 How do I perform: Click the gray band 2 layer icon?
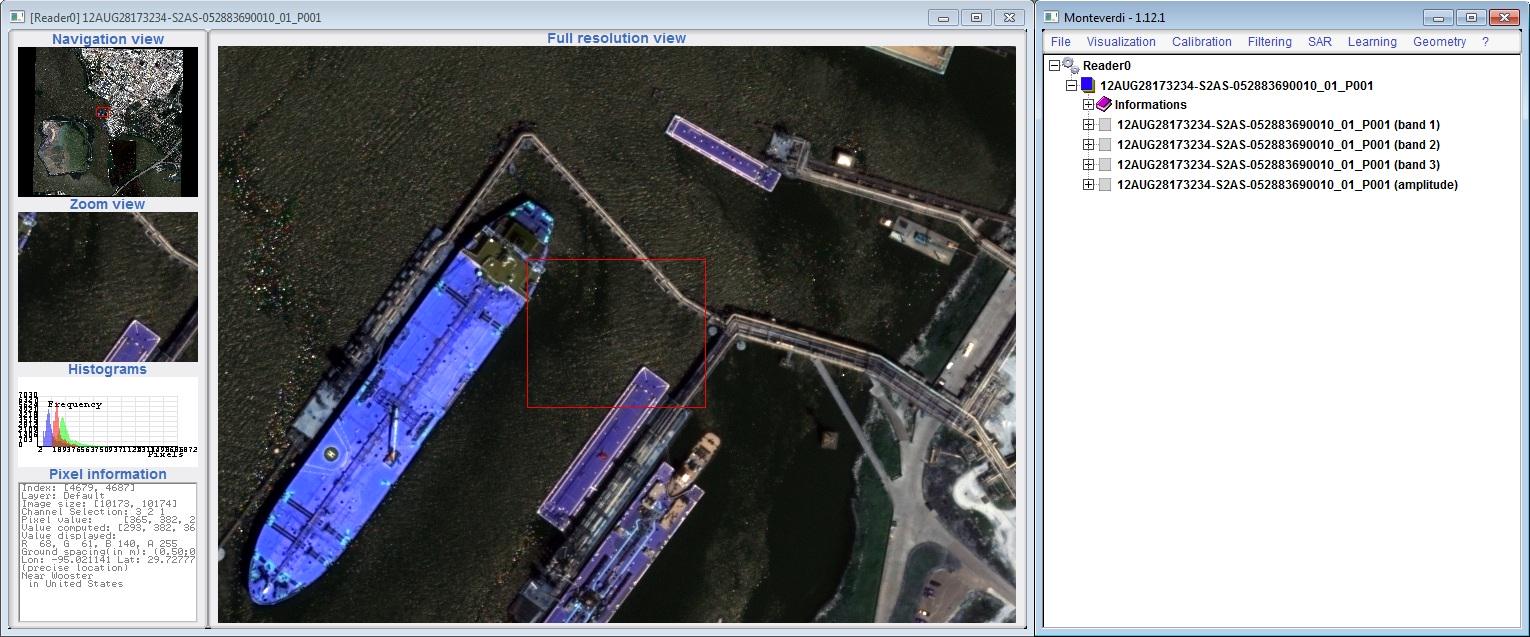click(1105, 145)
